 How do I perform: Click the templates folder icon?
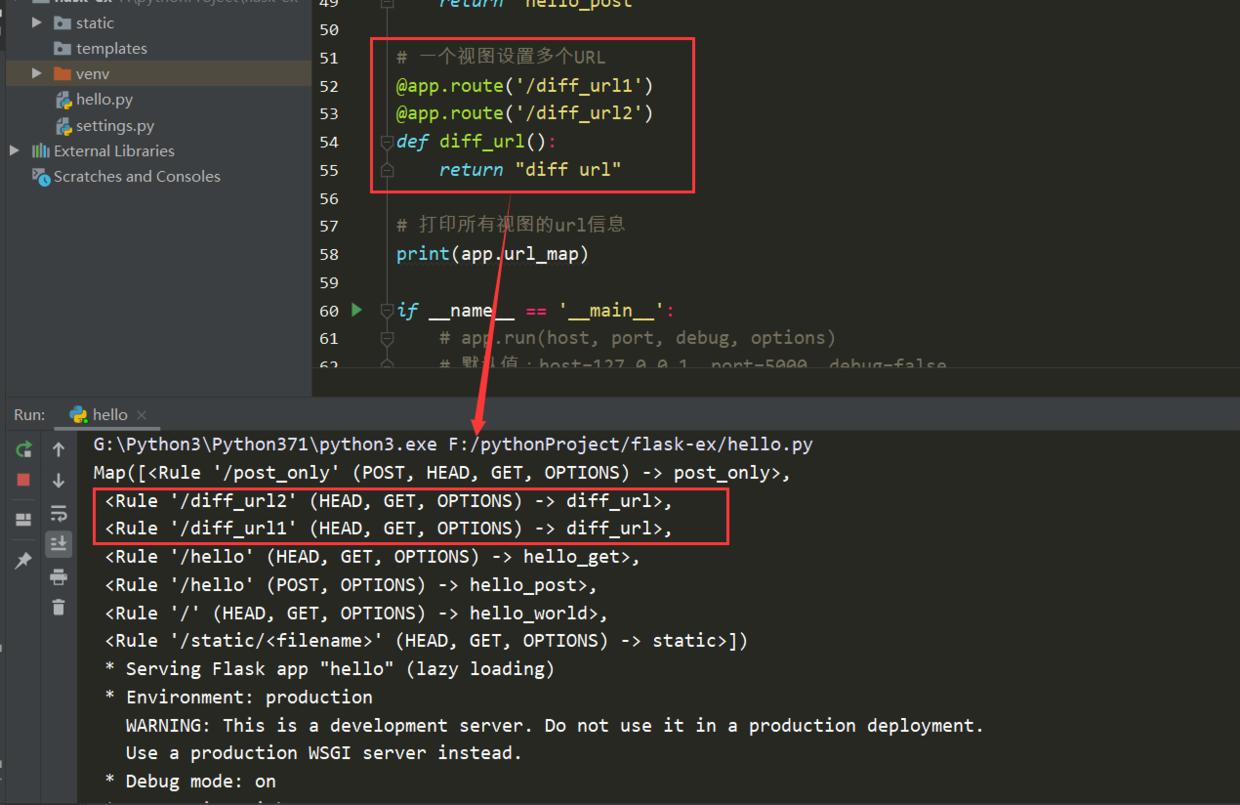[62, 48]
